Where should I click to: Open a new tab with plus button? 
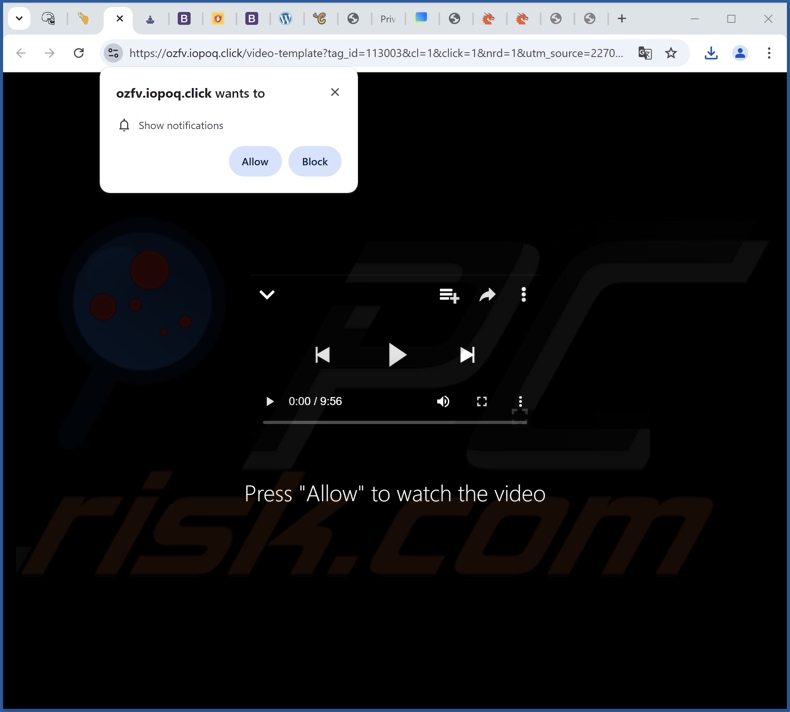coord(622,19)
